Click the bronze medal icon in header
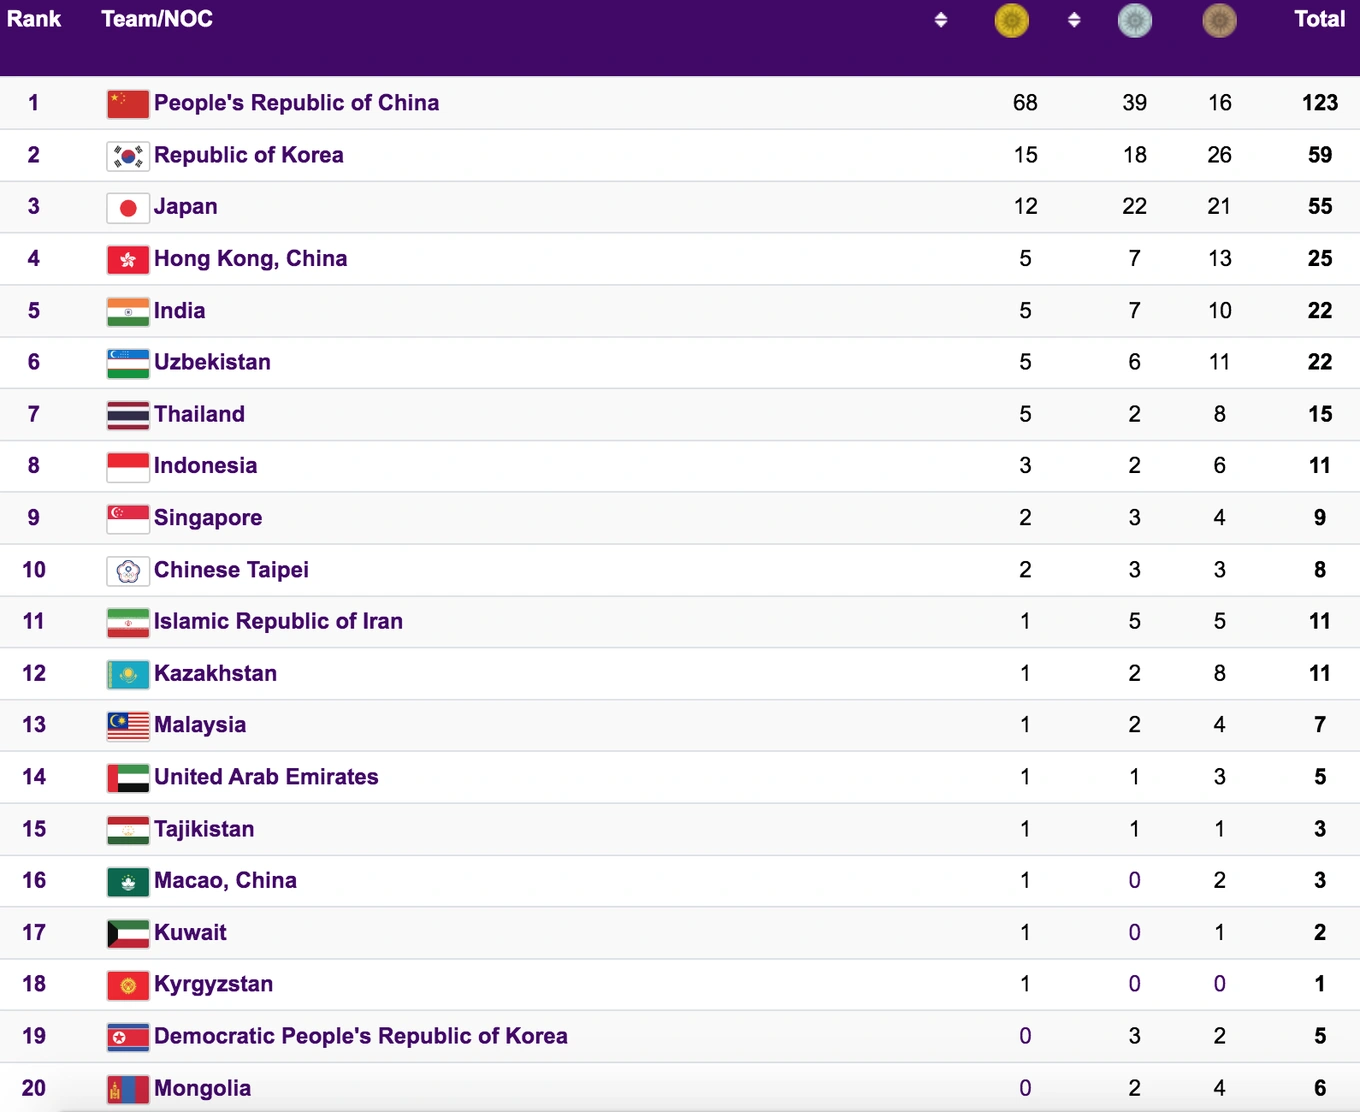 point(1219,21)
